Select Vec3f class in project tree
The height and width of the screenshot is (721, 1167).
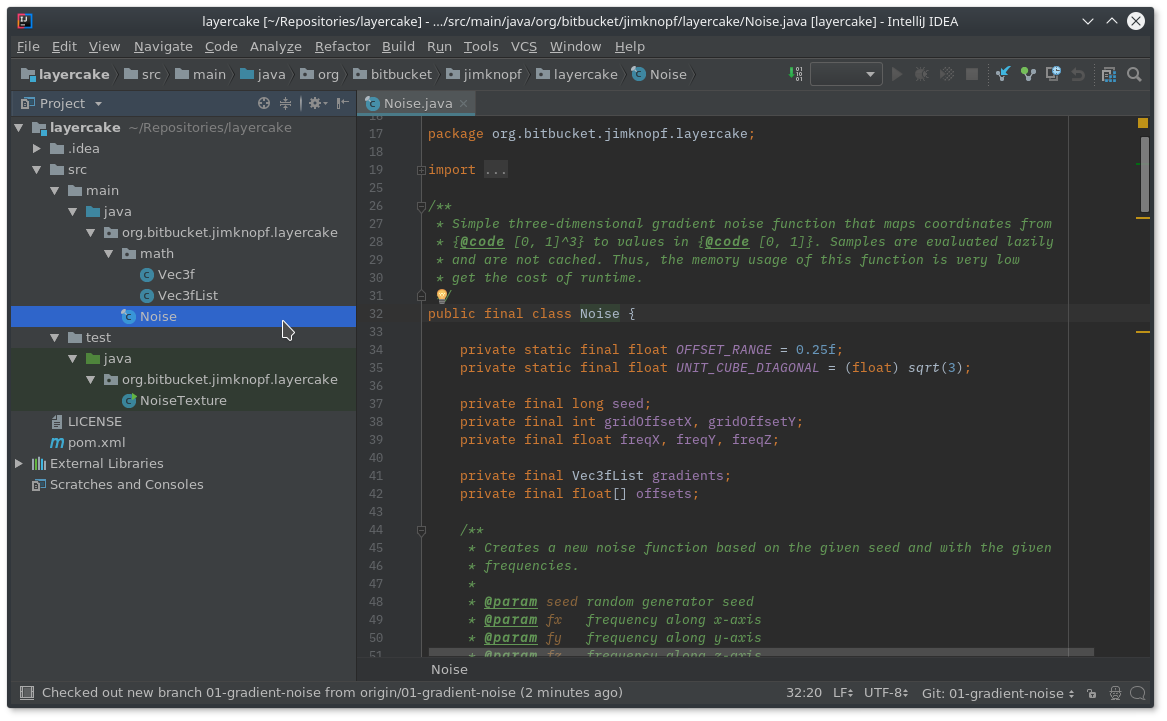pyautogui.click(x=167, y=275)
